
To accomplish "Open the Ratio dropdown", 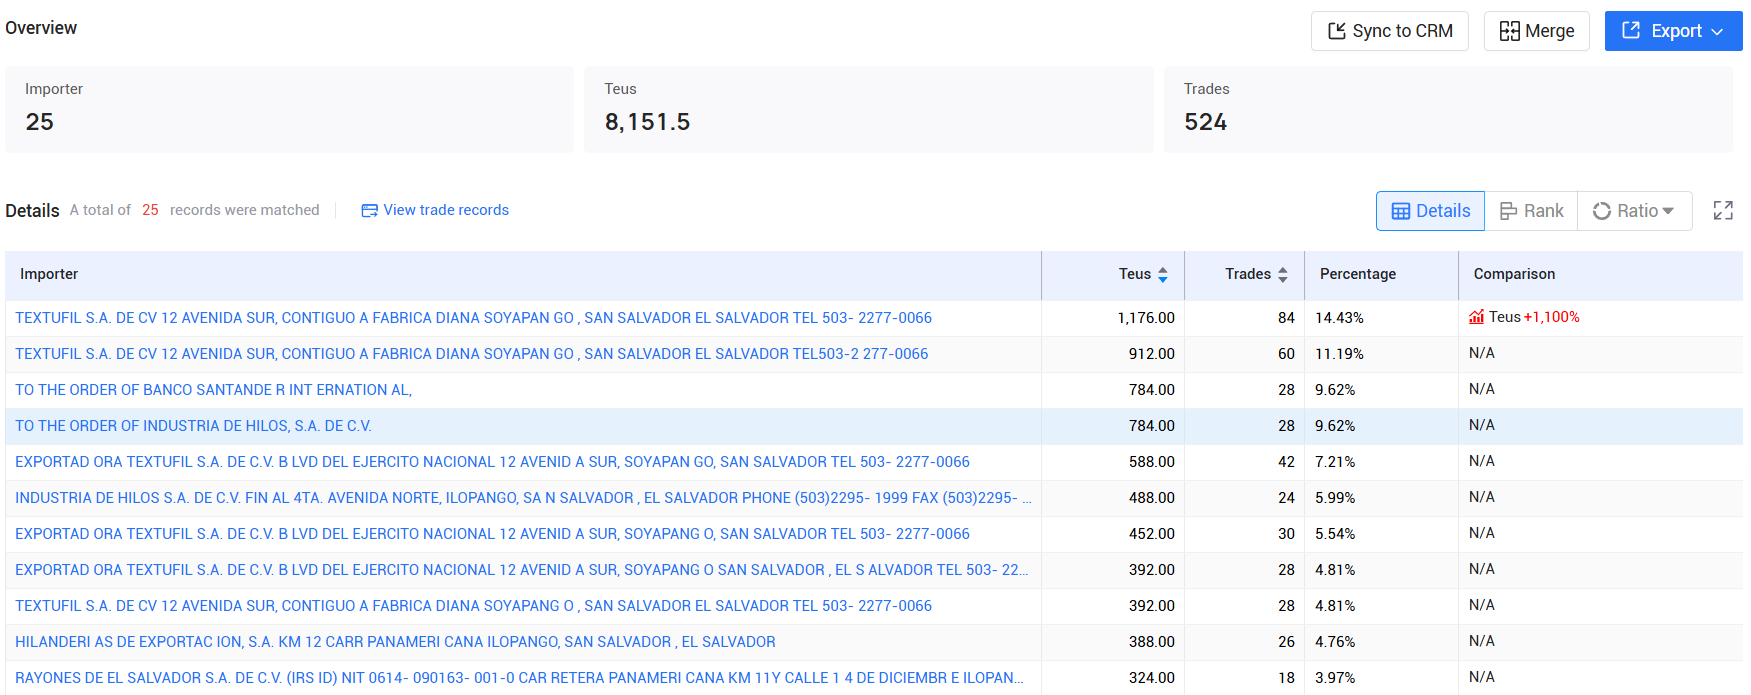I will (x=1634, y=211).
